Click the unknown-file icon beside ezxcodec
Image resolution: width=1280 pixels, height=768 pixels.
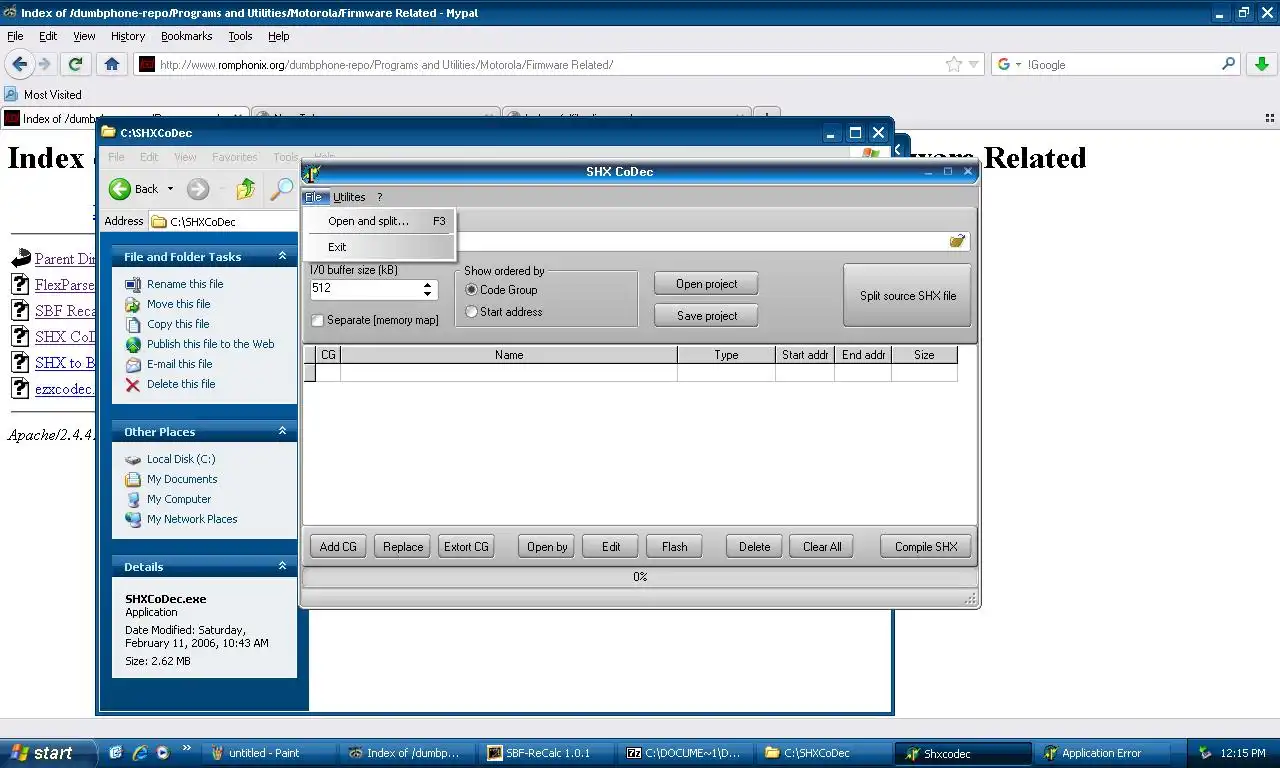pos(20,388)
